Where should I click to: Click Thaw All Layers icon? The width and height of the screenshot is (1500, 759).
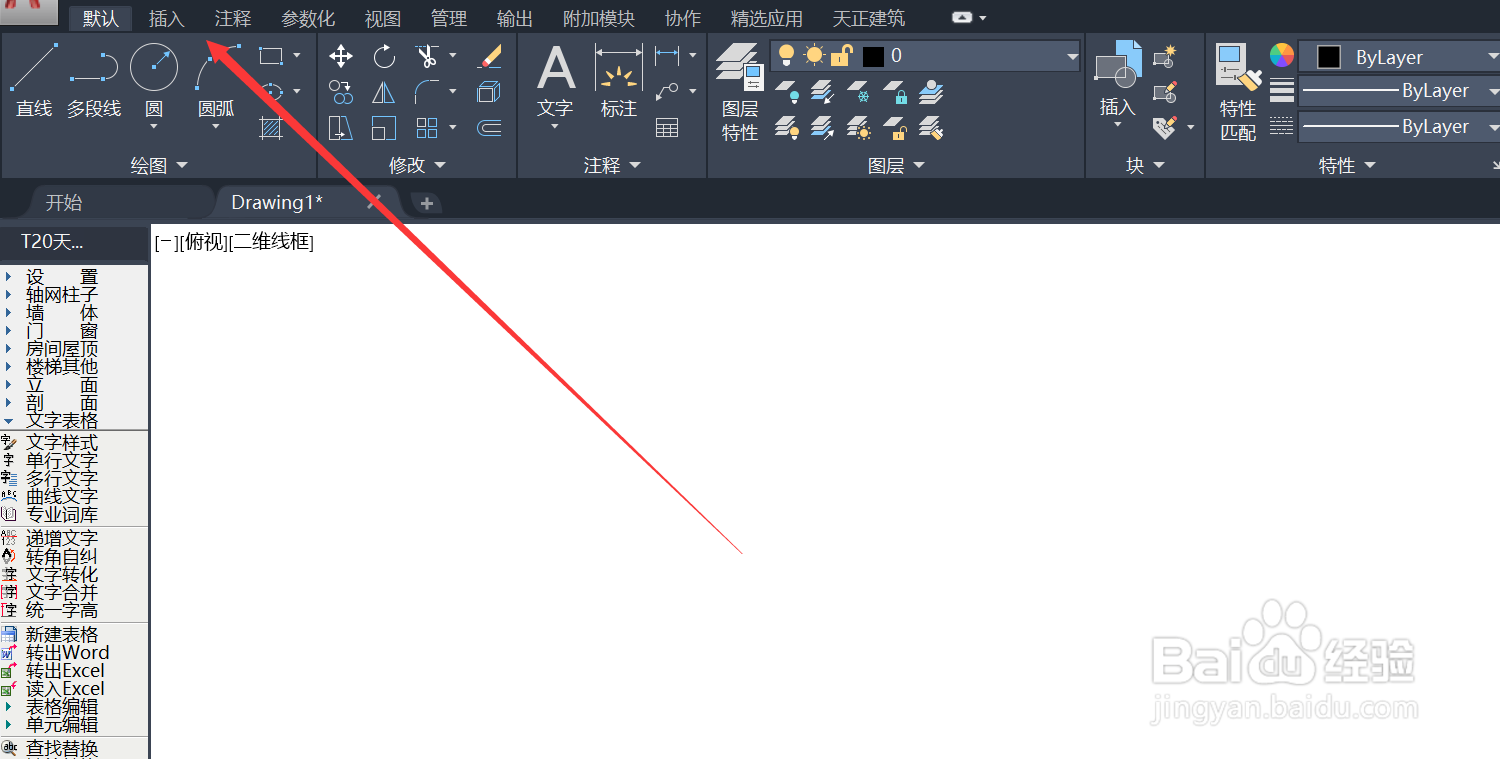pyautogui.click(x=859, y=128)
